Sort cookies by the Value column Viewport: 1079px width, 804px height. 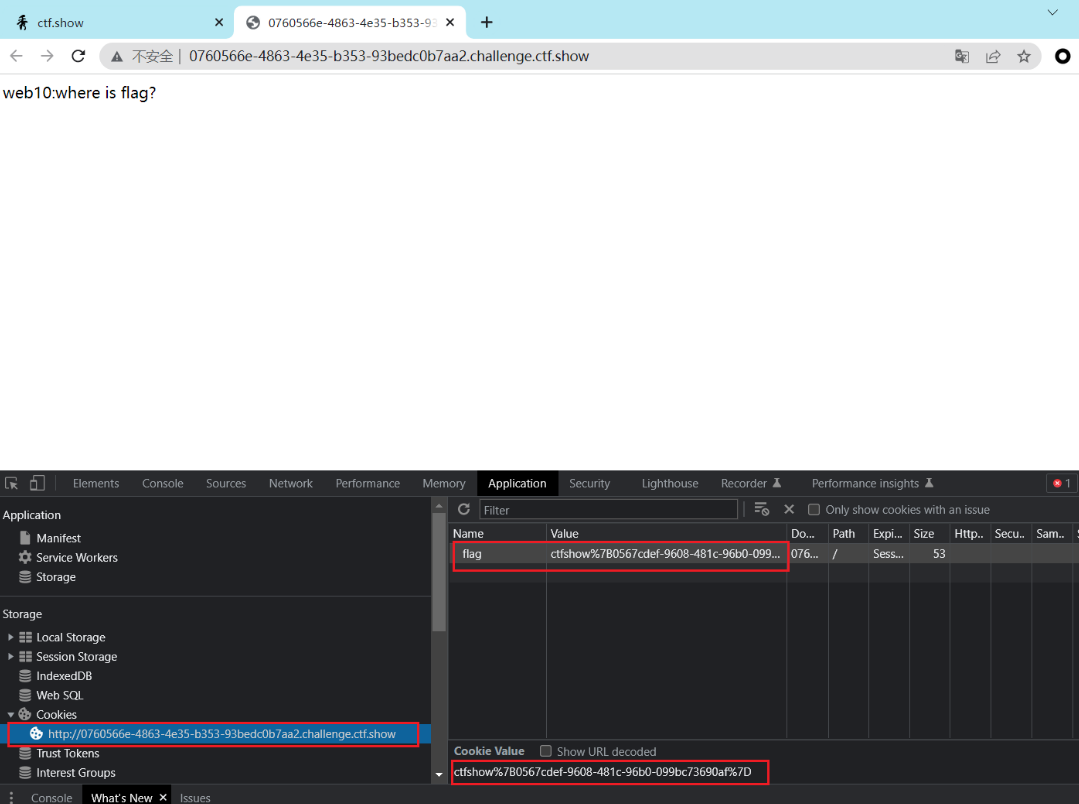pyautogui.click(x=666, y=533)
